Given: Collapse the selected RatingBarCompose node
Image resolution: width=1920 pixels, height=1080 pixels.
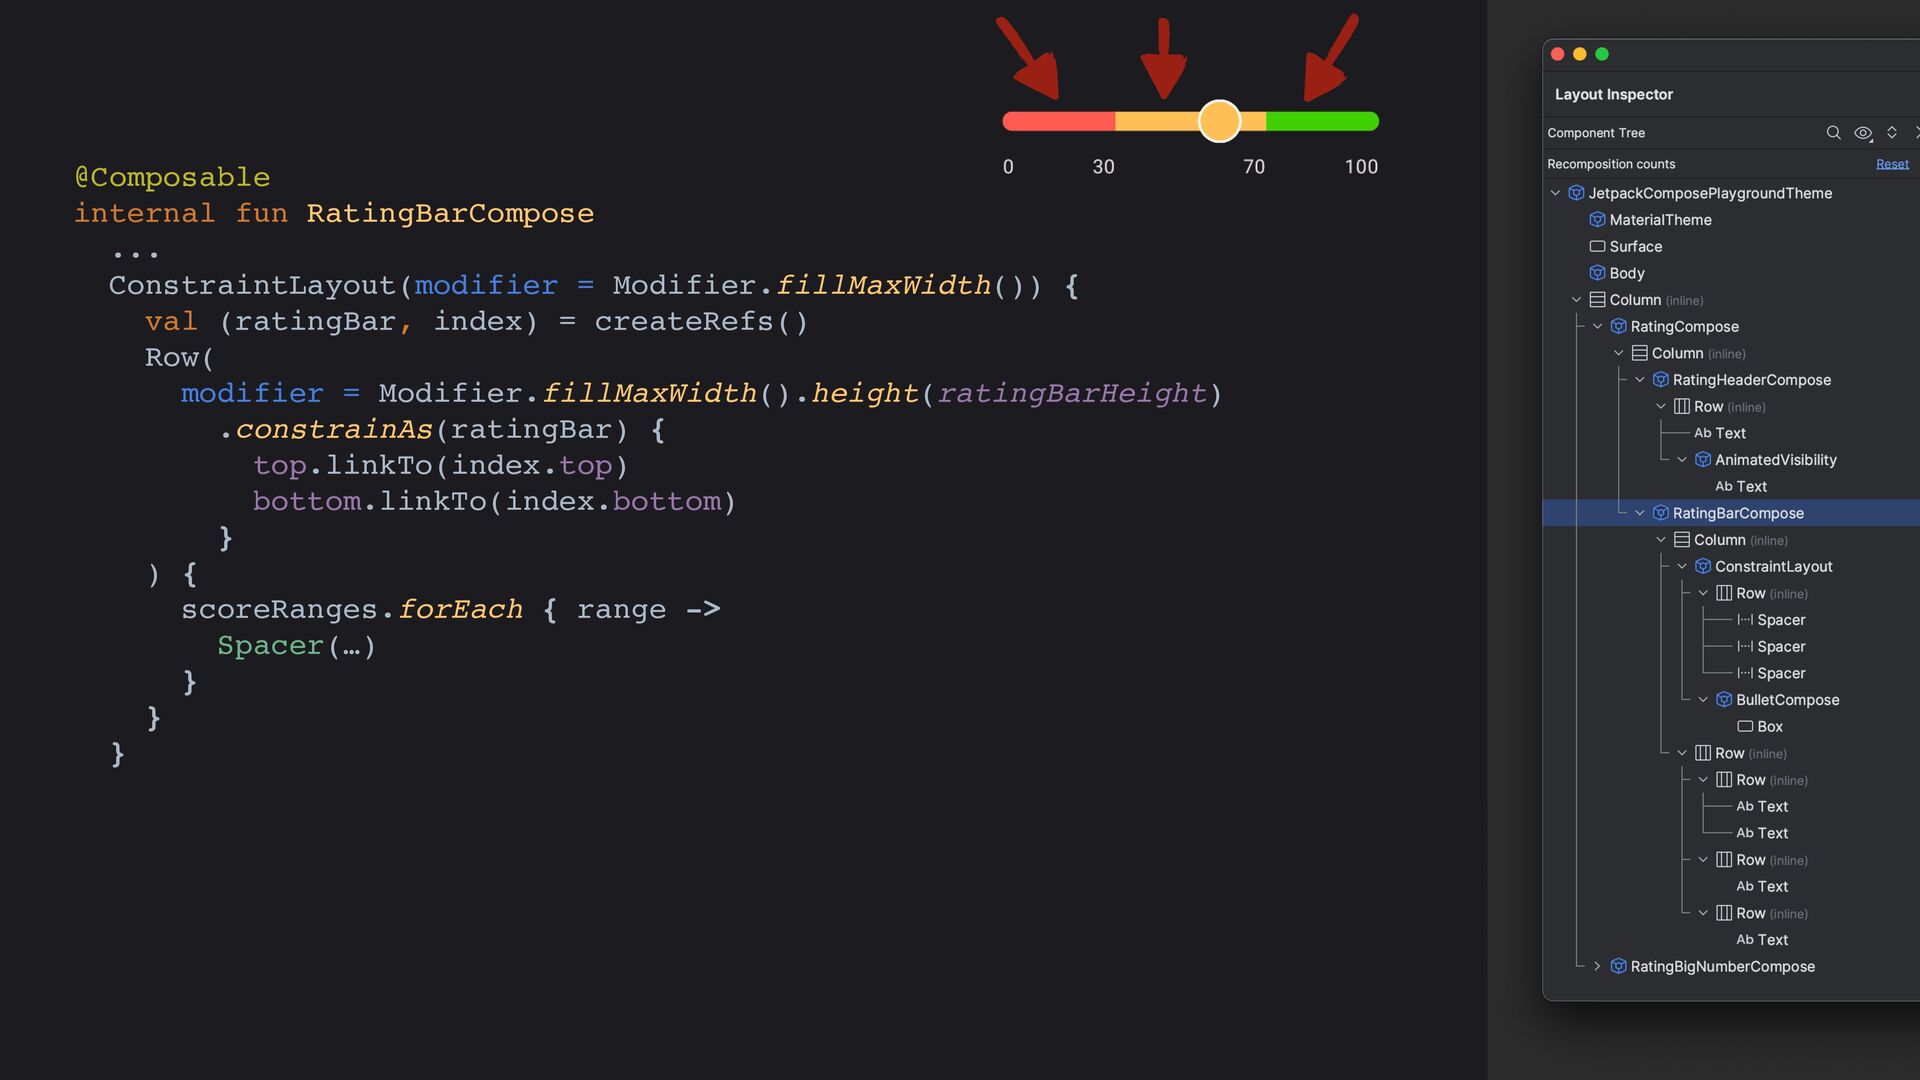Looking at the screenshot, I should pos(1640,513).
